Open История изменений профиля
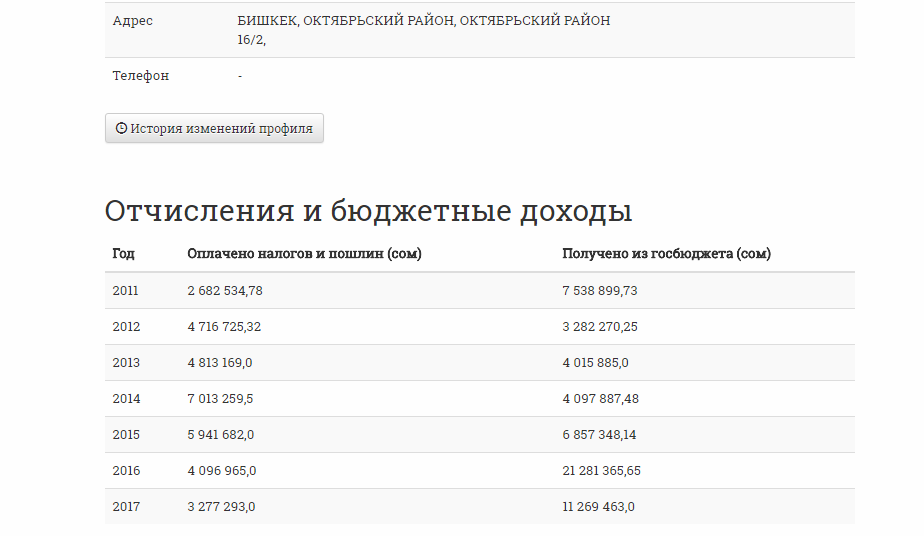 (x=214, y=129)
